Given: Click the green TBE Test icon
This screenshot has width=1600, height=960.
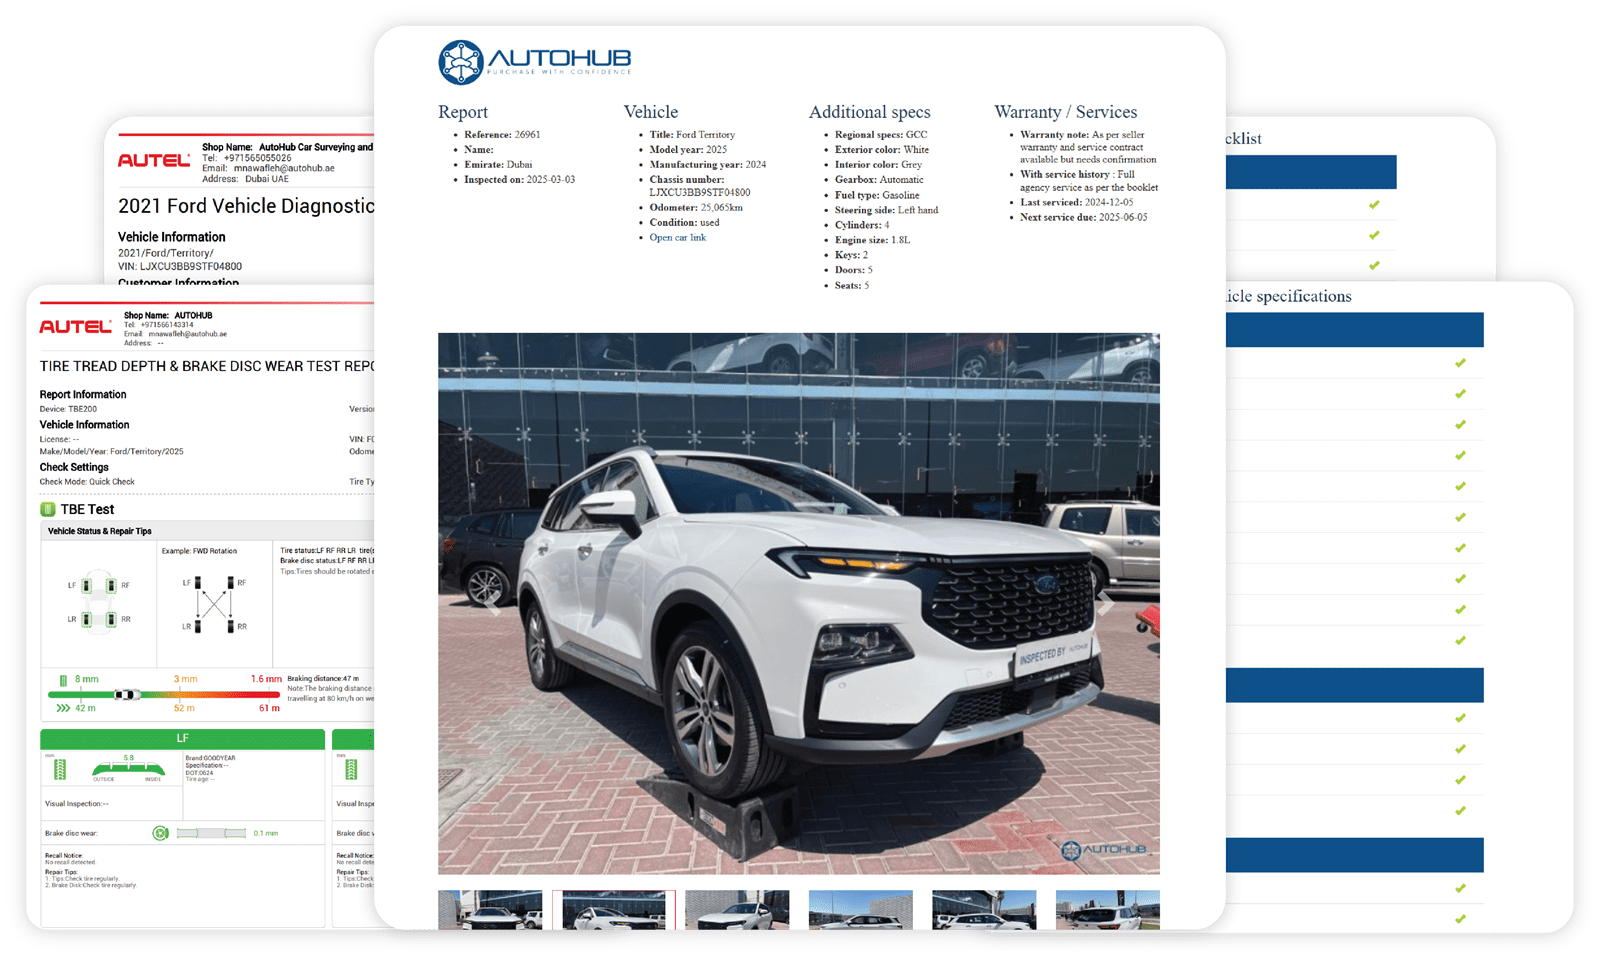Looking at the screenshot, I should click(x=48, y=510).
